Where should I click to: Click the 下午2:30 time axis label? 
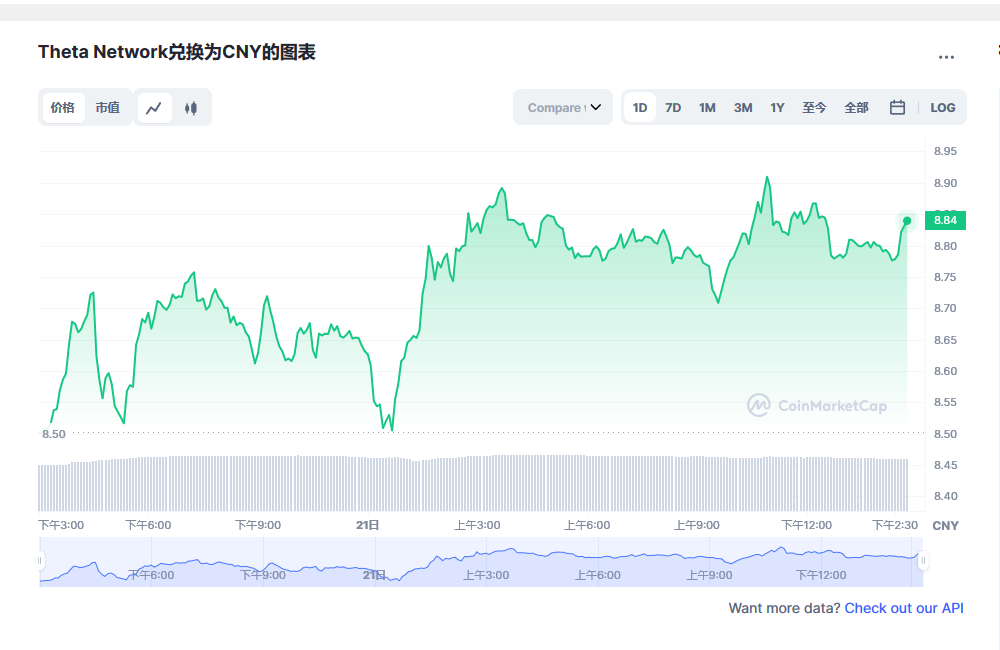(895, 525)
